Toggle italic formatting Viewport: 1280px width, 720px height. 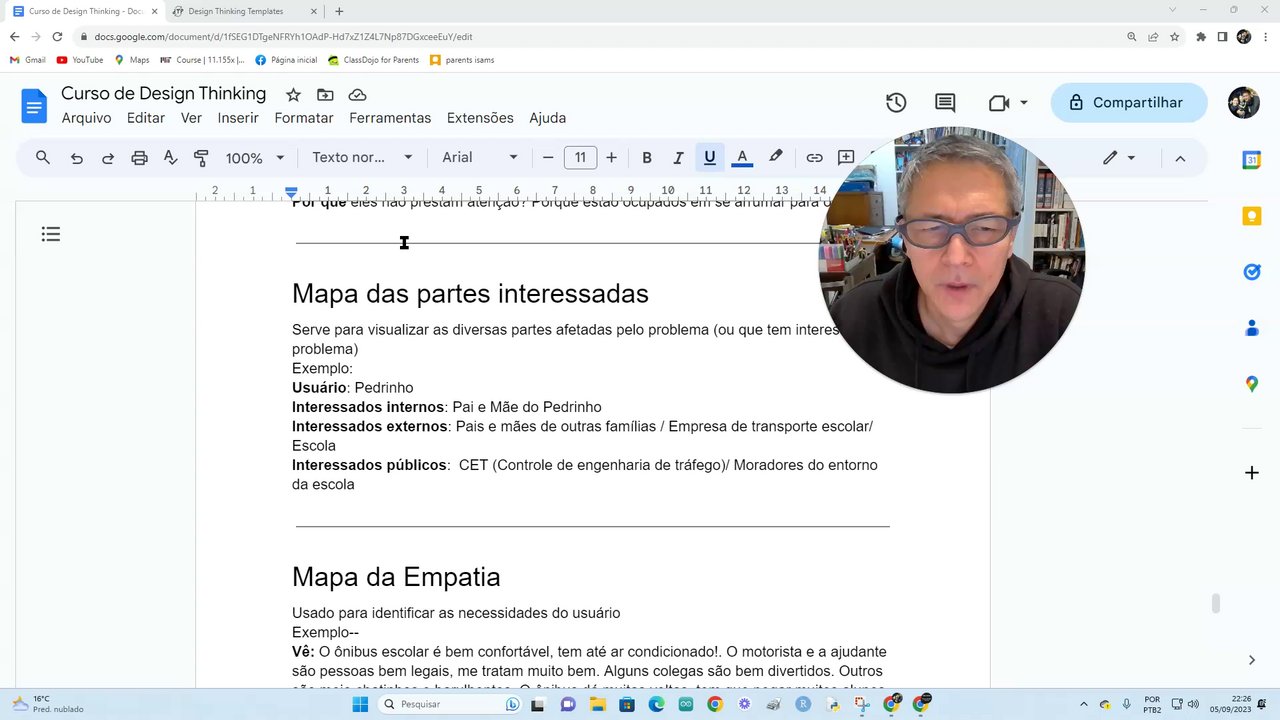click(x=678, y=157)
